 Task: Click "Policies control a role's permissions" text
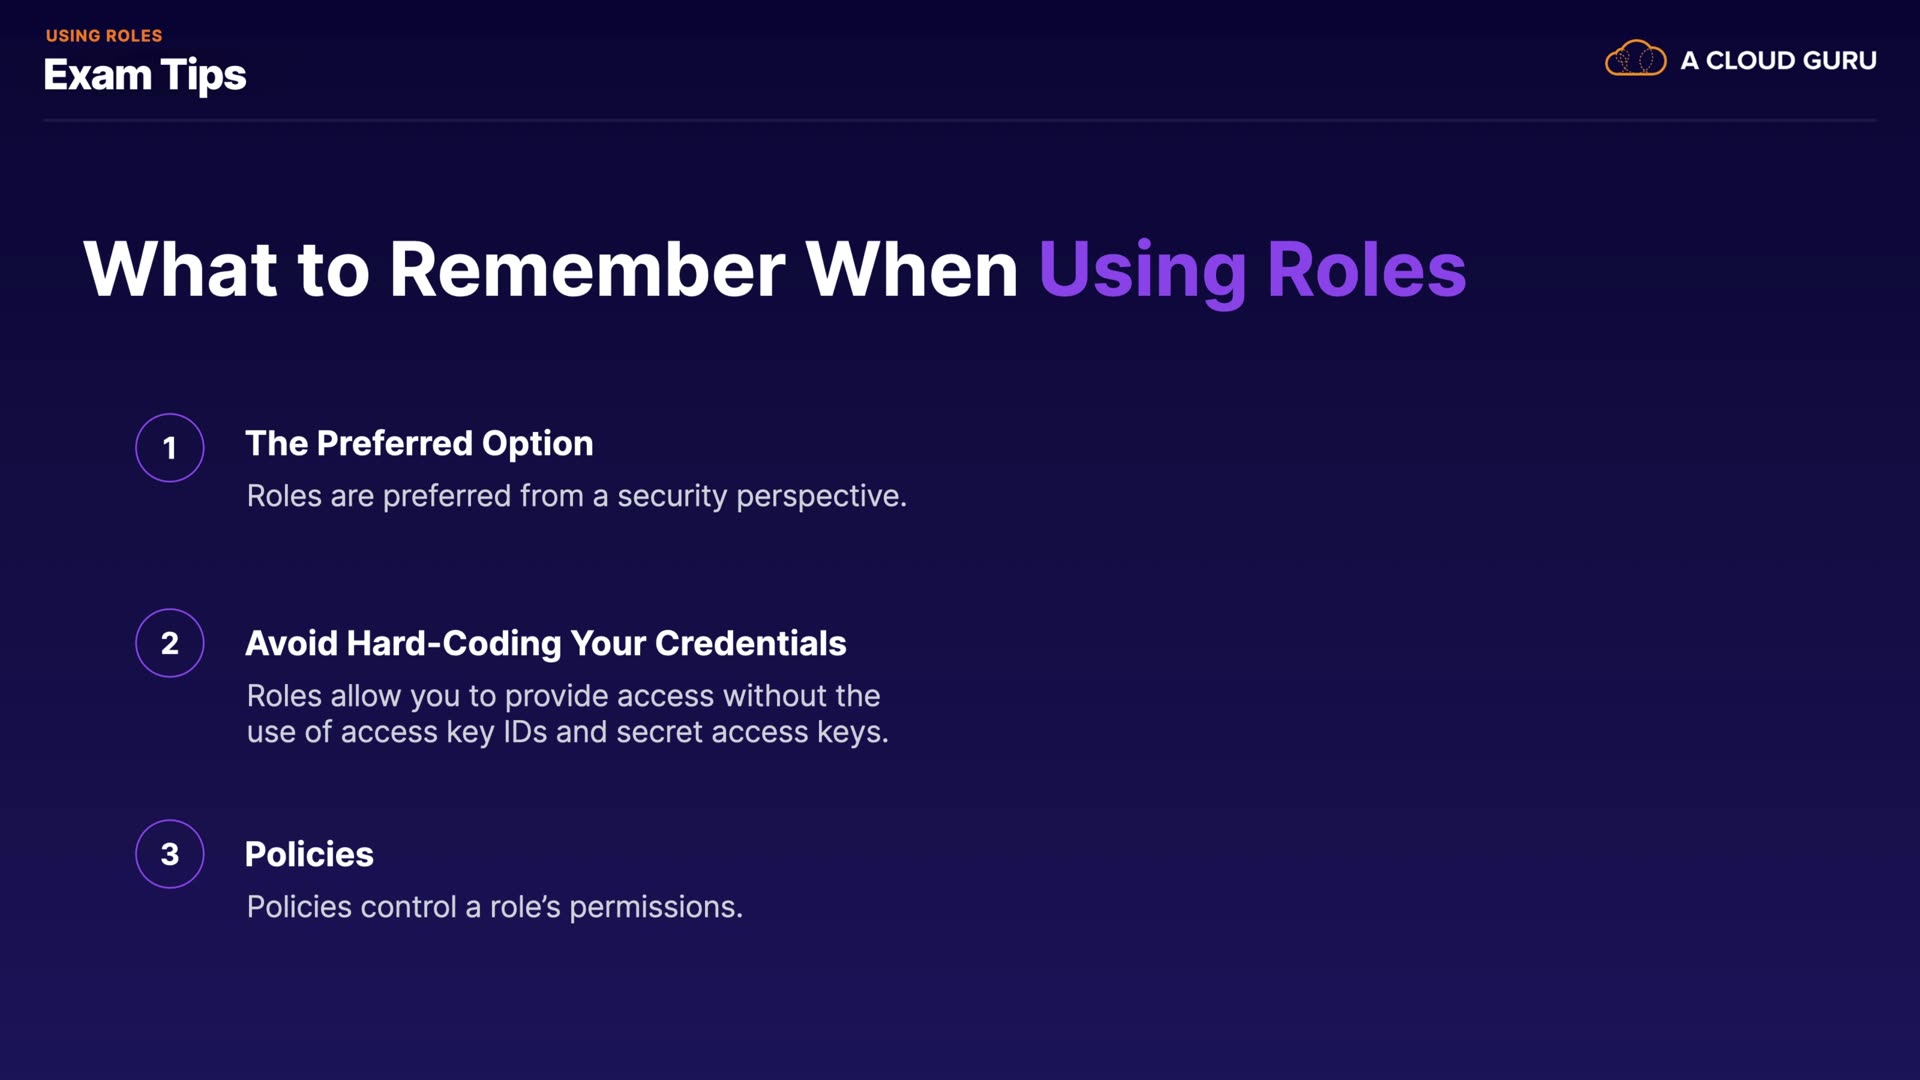tap(494, 907)
